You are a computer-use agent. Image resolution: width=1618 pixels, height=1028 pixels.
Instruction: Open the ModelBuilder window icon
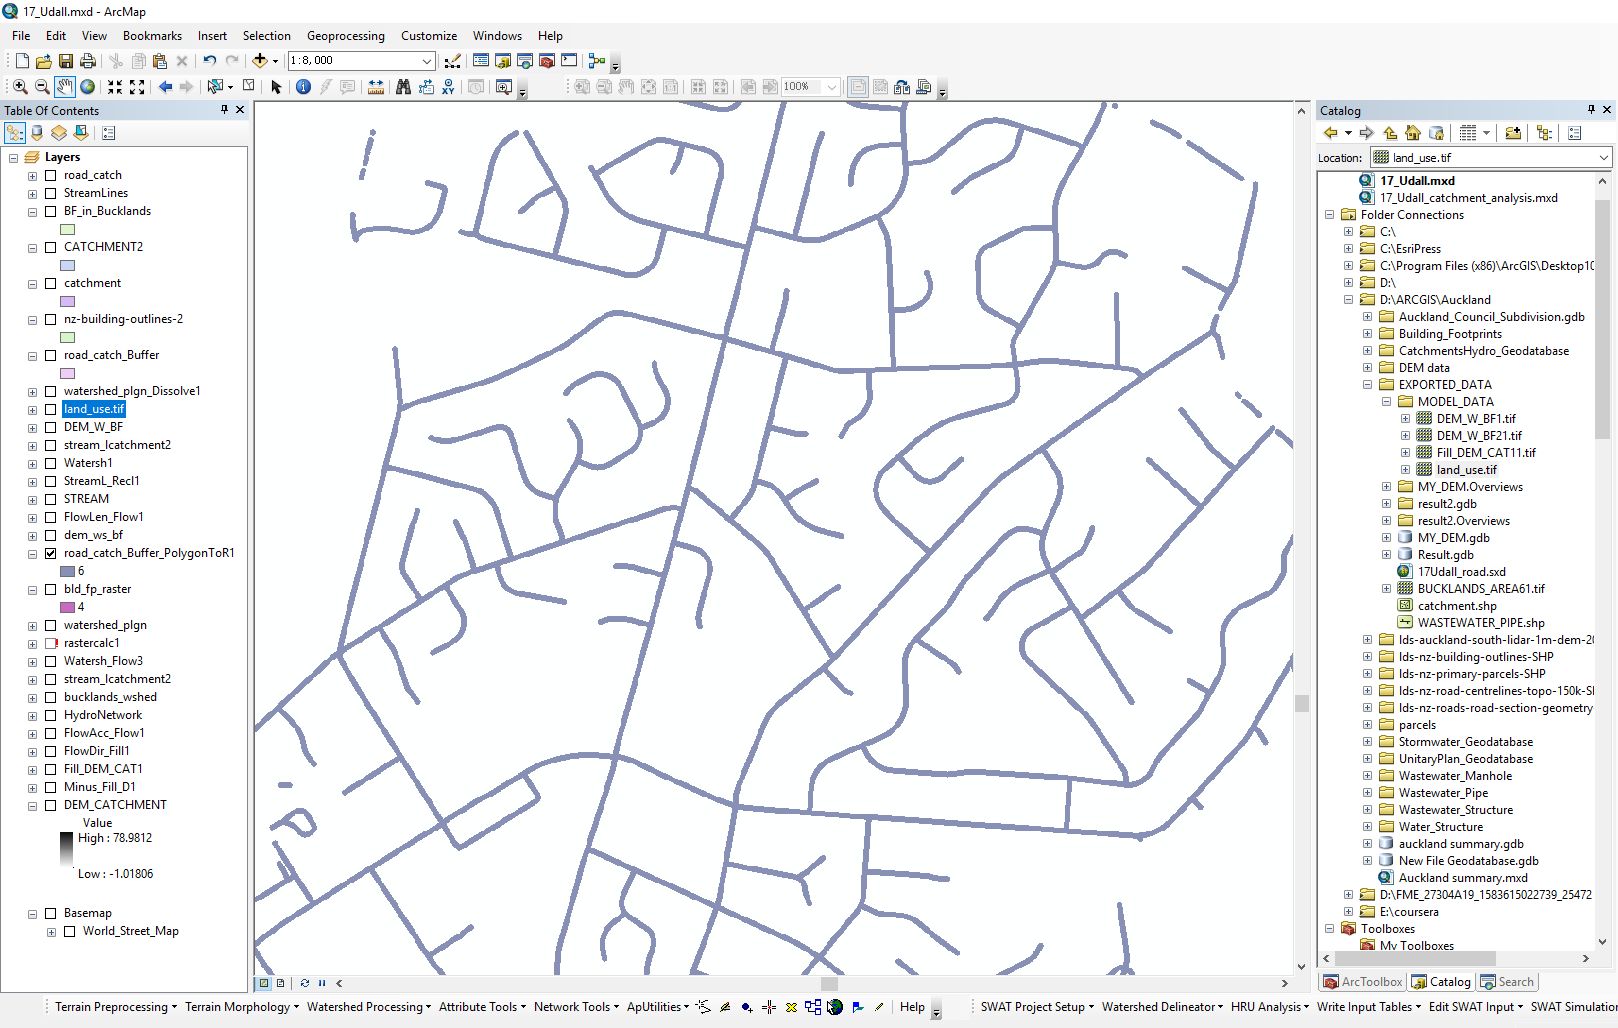(597, 61)
